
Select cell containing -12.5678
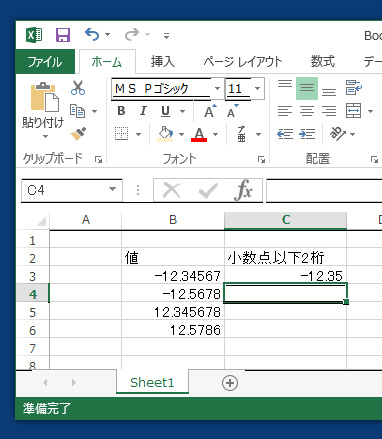(x=173, y=294)
